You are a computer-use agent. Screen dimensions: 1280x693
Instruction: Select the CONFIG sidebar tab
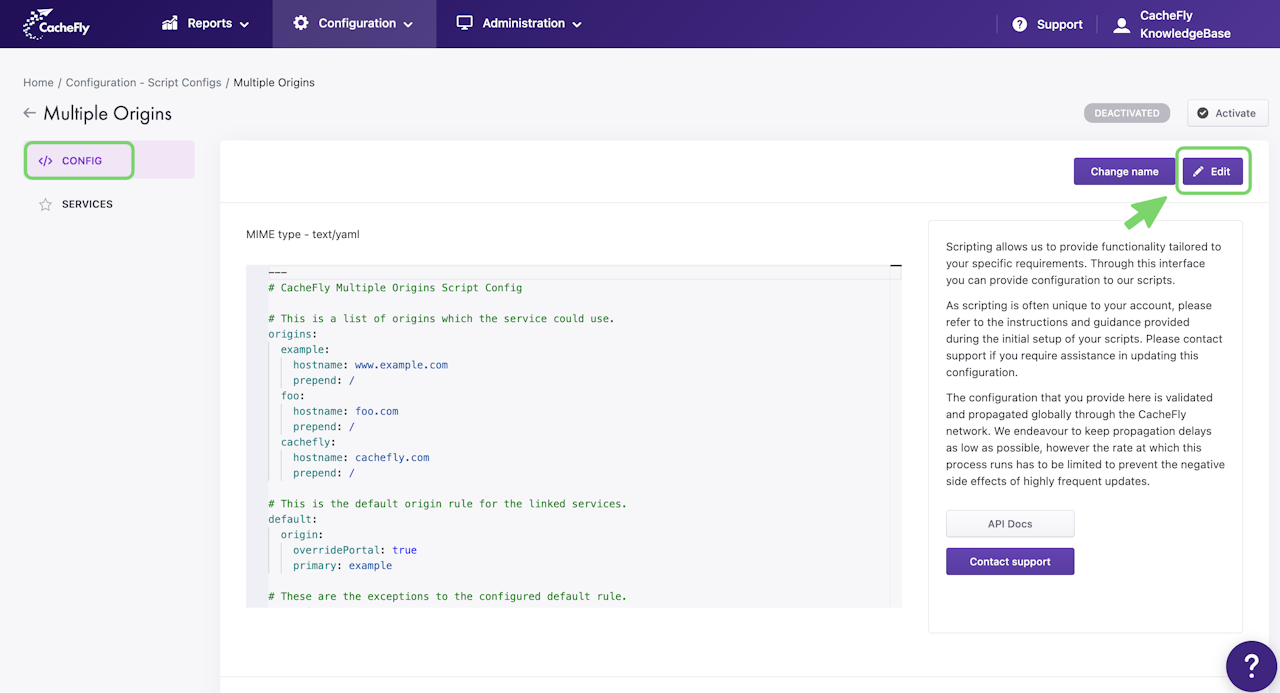point(80,161)
